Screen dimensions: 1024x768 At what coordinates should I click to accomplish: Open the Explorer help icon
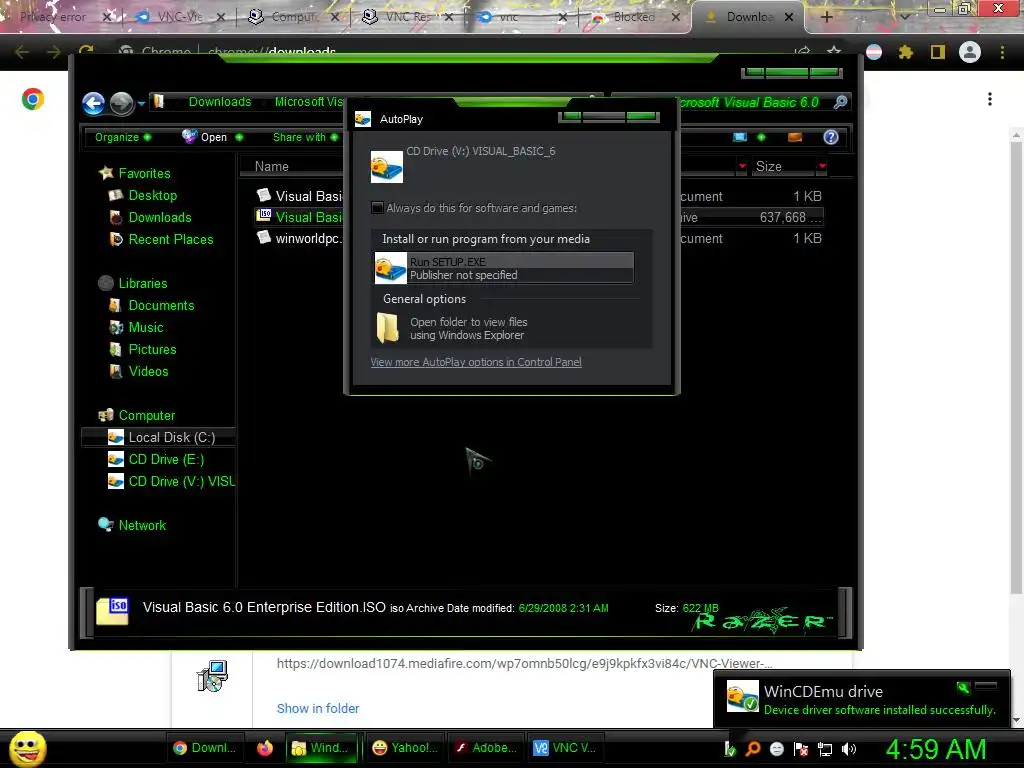tap(831, 137)
